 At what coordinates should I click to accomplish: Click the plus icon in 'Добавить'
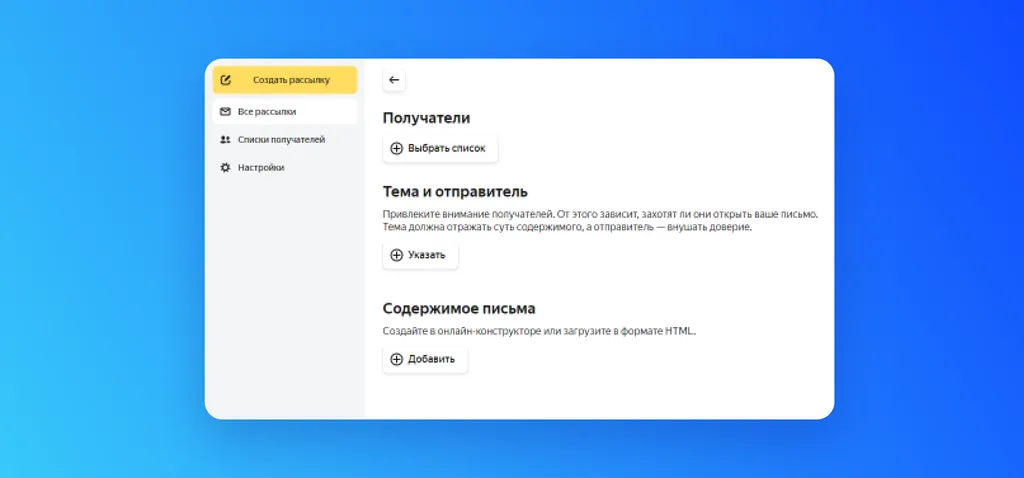[x=396, y=360]
